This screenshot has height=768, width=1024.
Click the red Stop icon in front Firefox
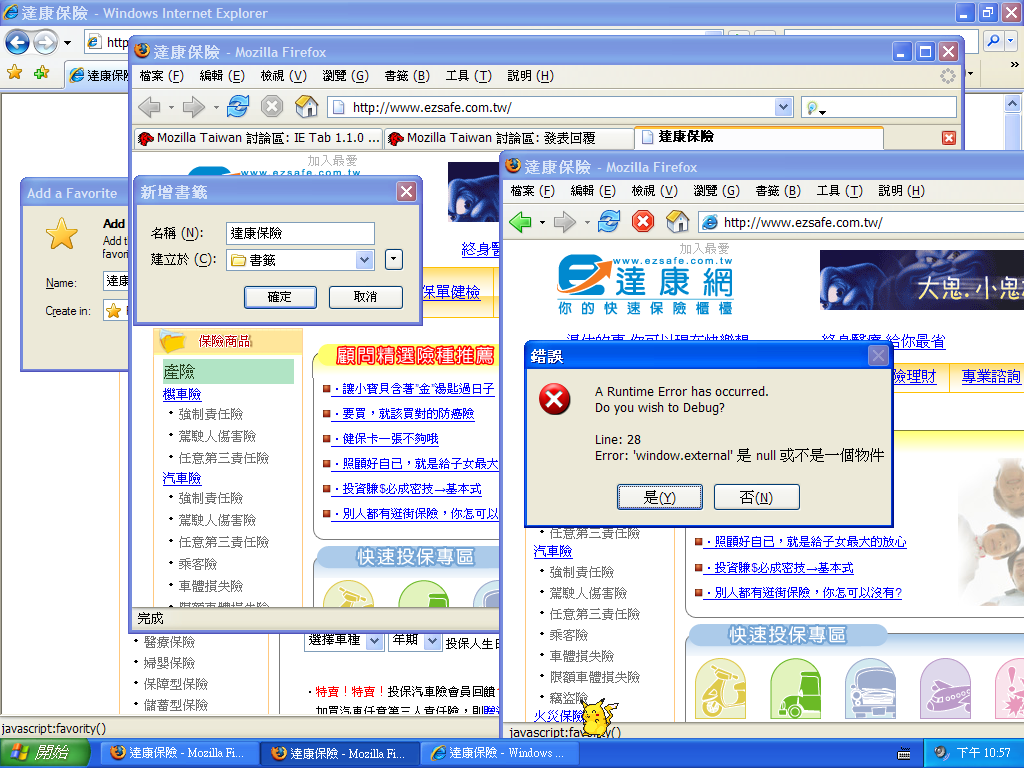[643, 221]
